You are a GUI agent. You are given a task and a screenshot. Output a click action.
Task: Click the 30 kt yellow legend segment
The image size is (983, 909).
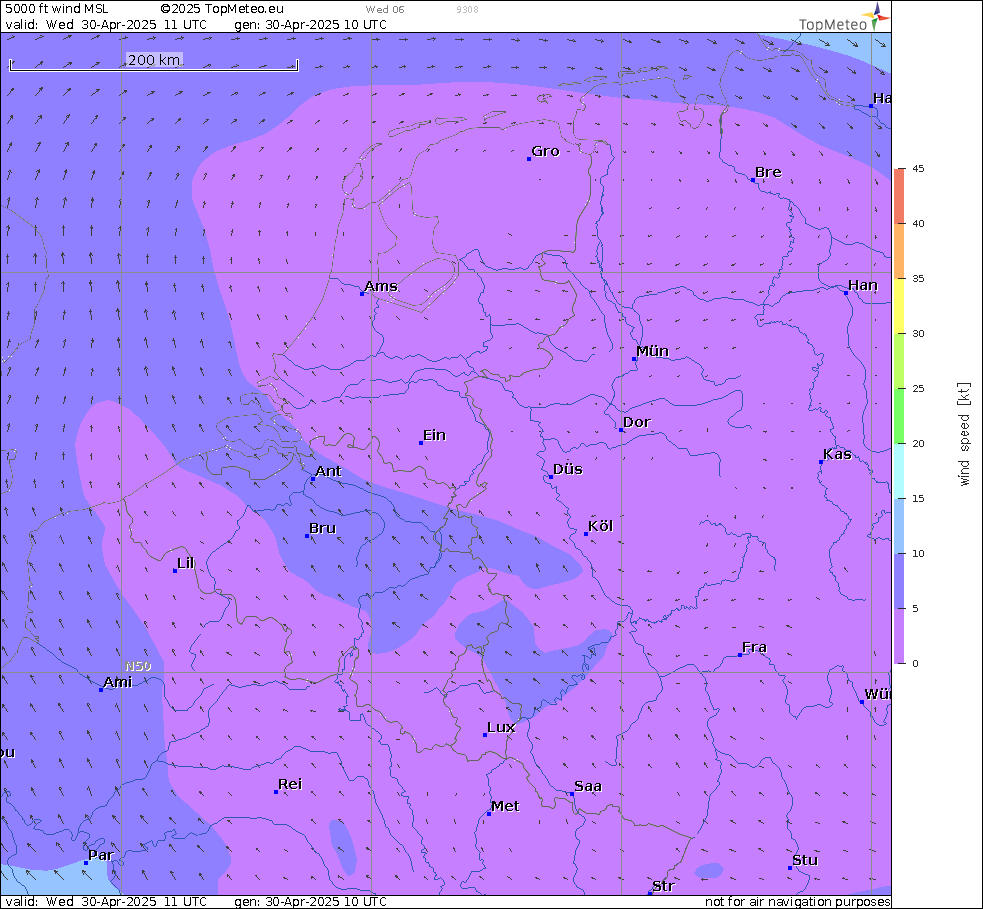(900, 307)
